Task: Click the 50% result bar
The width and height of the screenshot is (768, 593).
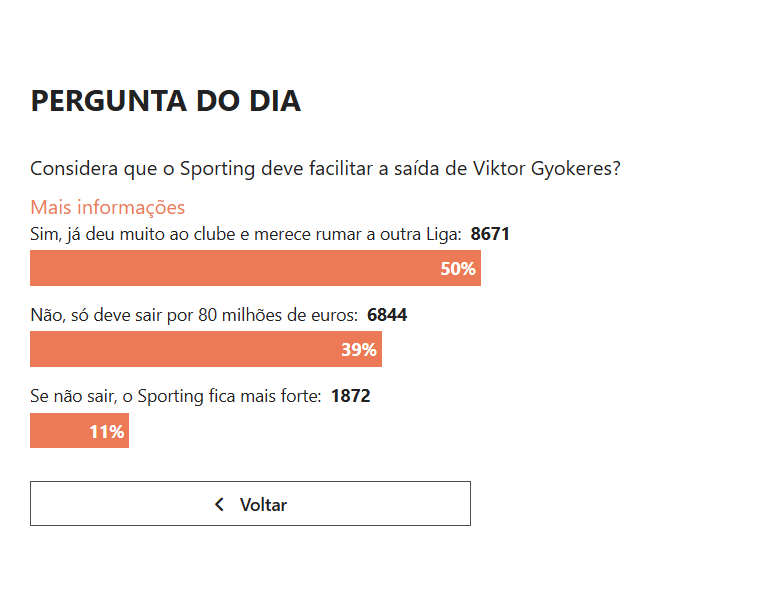Action: coord(255,268)
